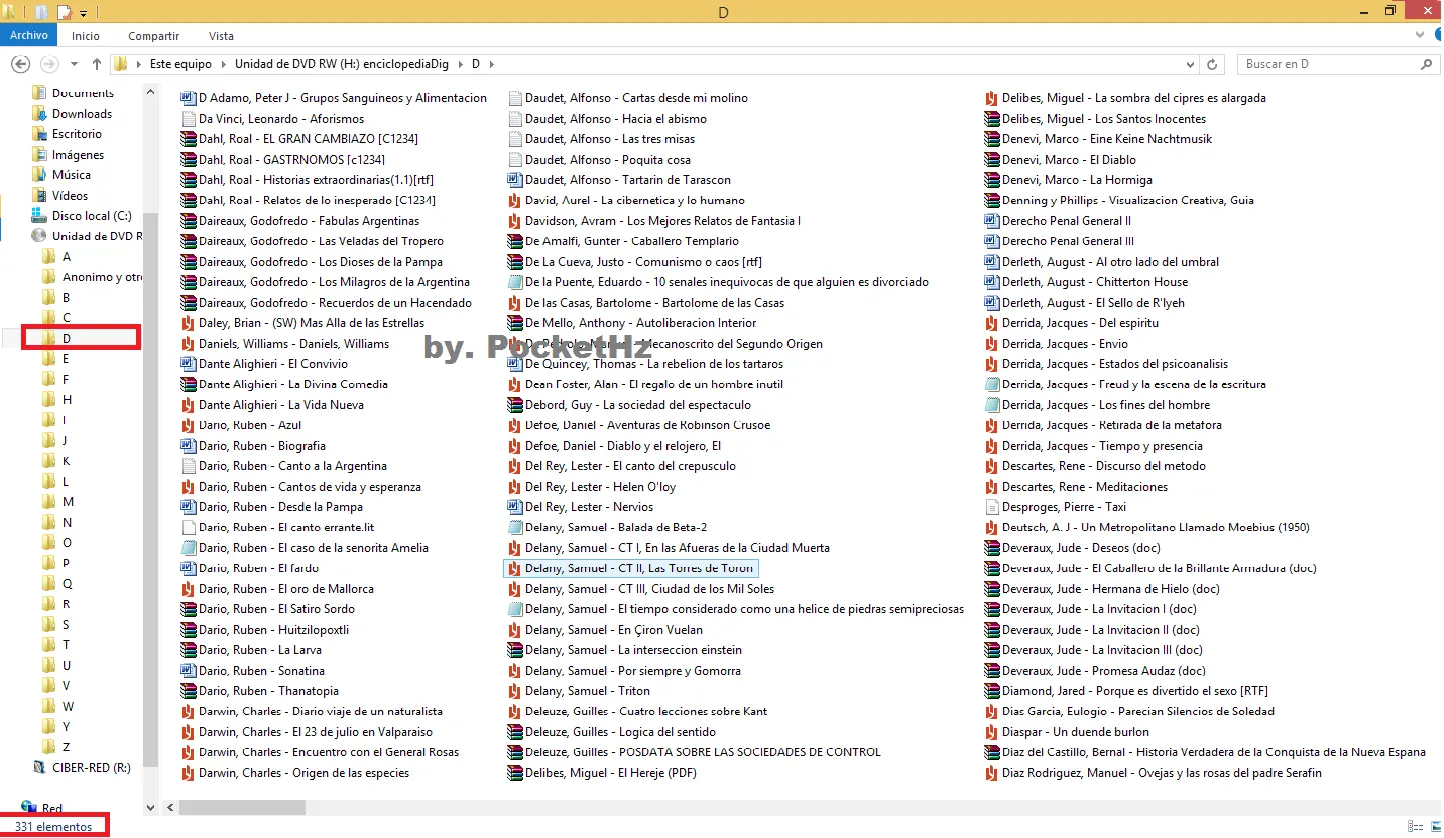The height and width of the screenshot is (838, 1444).
Task: Select the Escritorio folder in the sidebar
Action: (77, 134)
